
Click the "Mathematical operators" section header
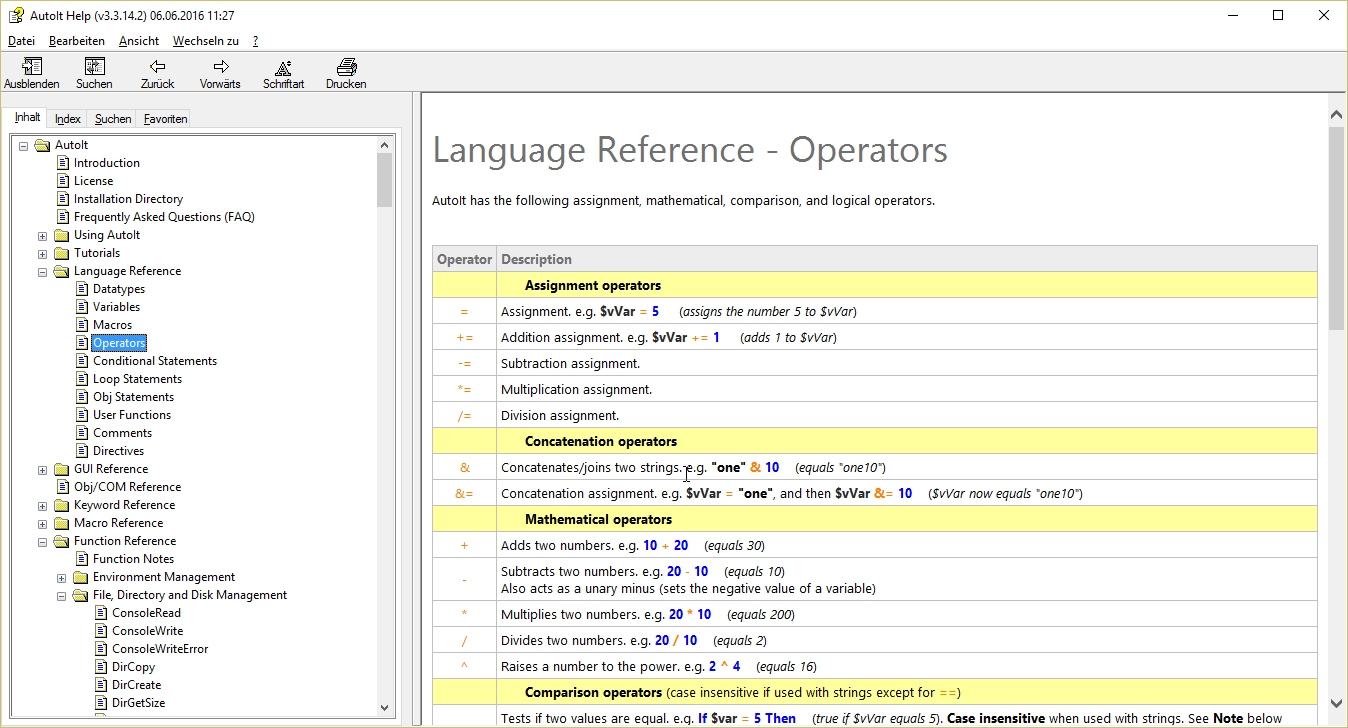point(598,519)
